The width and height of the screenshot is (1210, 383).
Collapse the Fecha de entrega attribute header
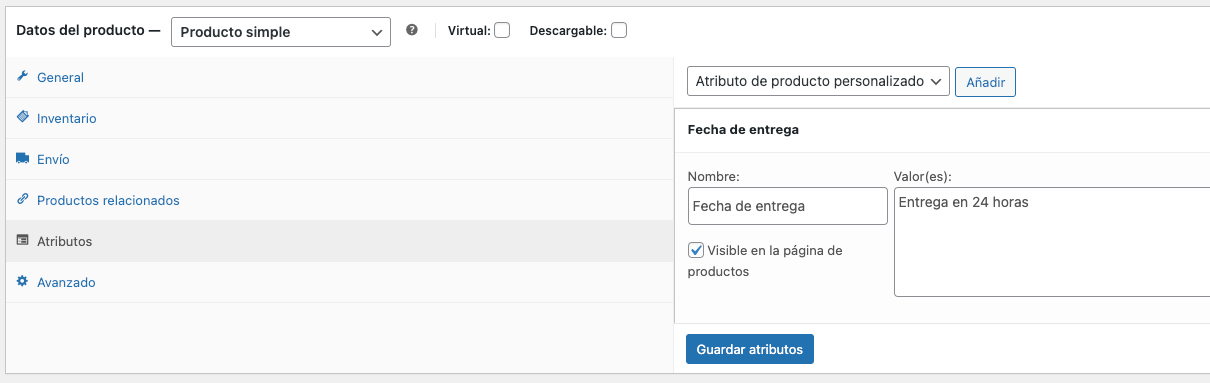(x=942, y=129)
